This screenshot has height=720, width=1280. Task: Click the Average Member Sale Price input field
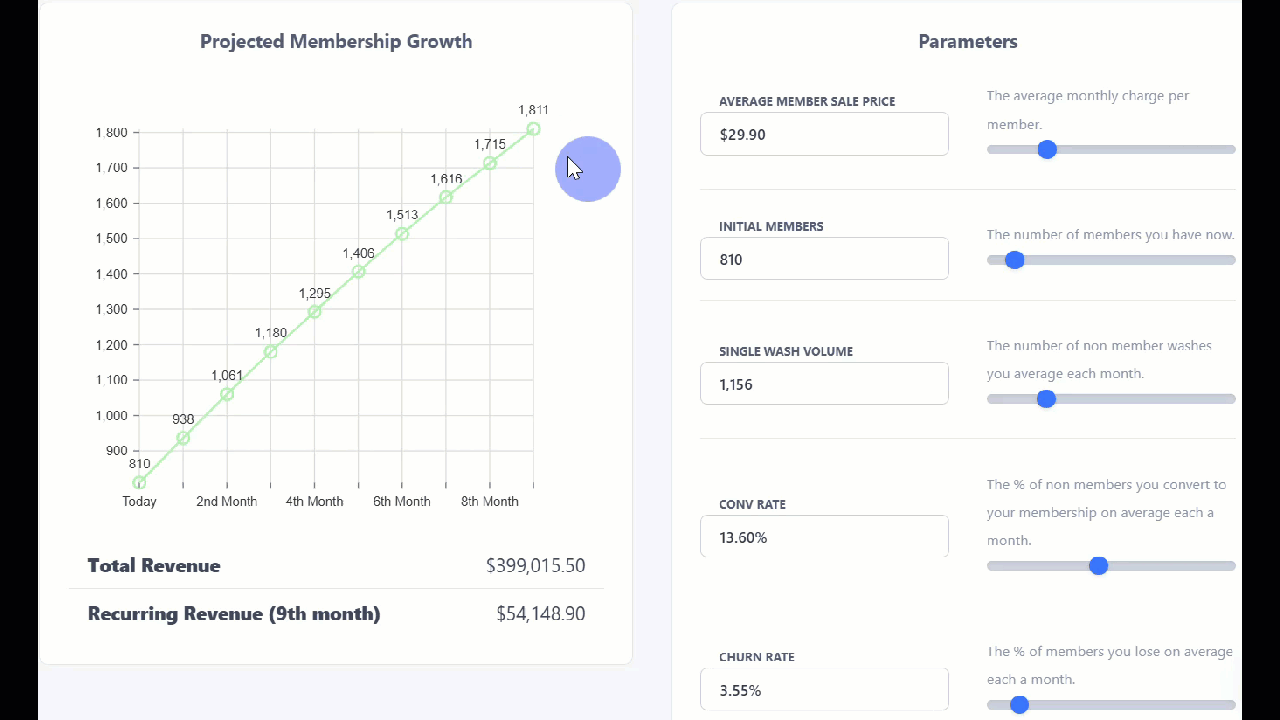coord(824,134)
